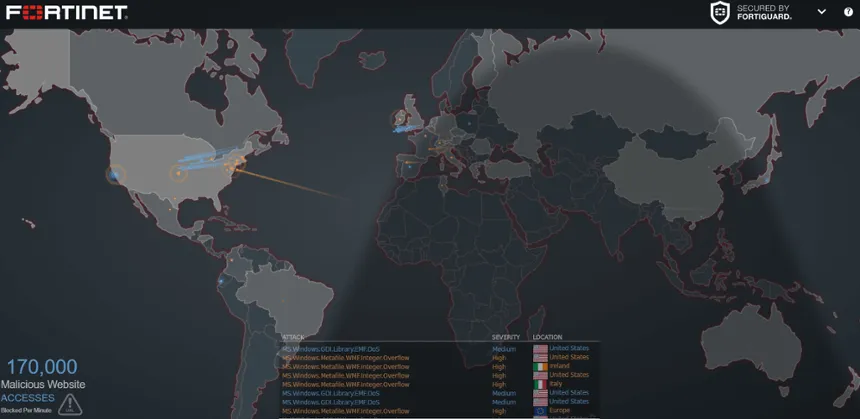Open the help question mark icon
860x419 pixels.
pos(848,12)
